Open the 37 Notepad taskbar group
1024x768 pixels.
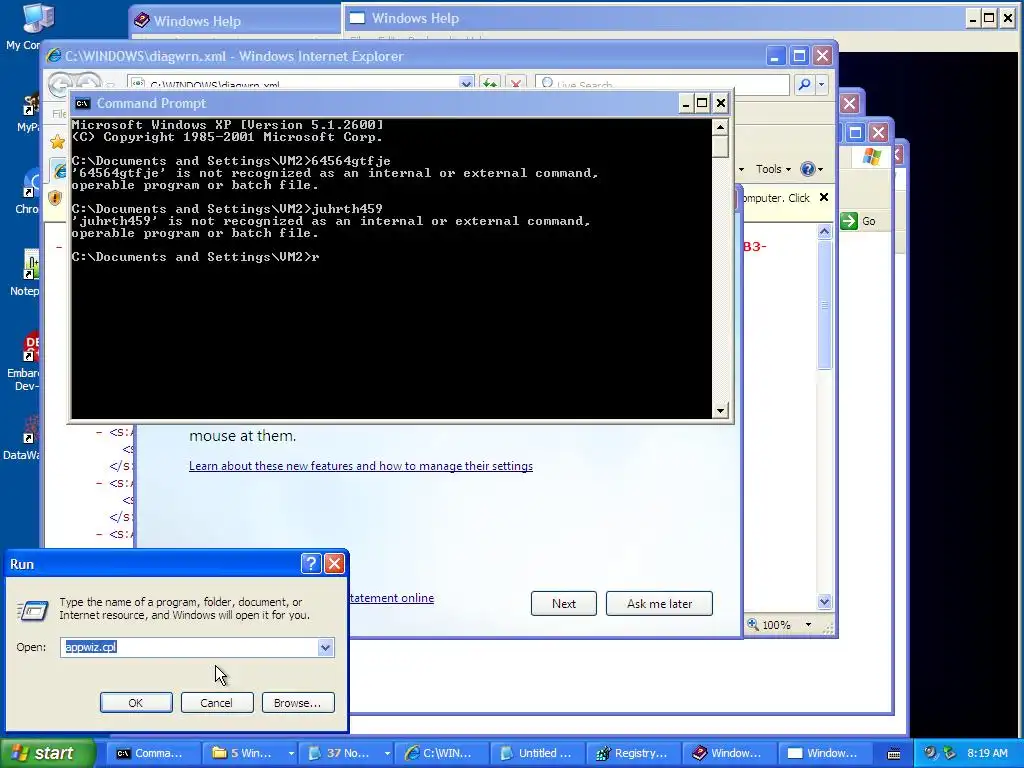346,753
